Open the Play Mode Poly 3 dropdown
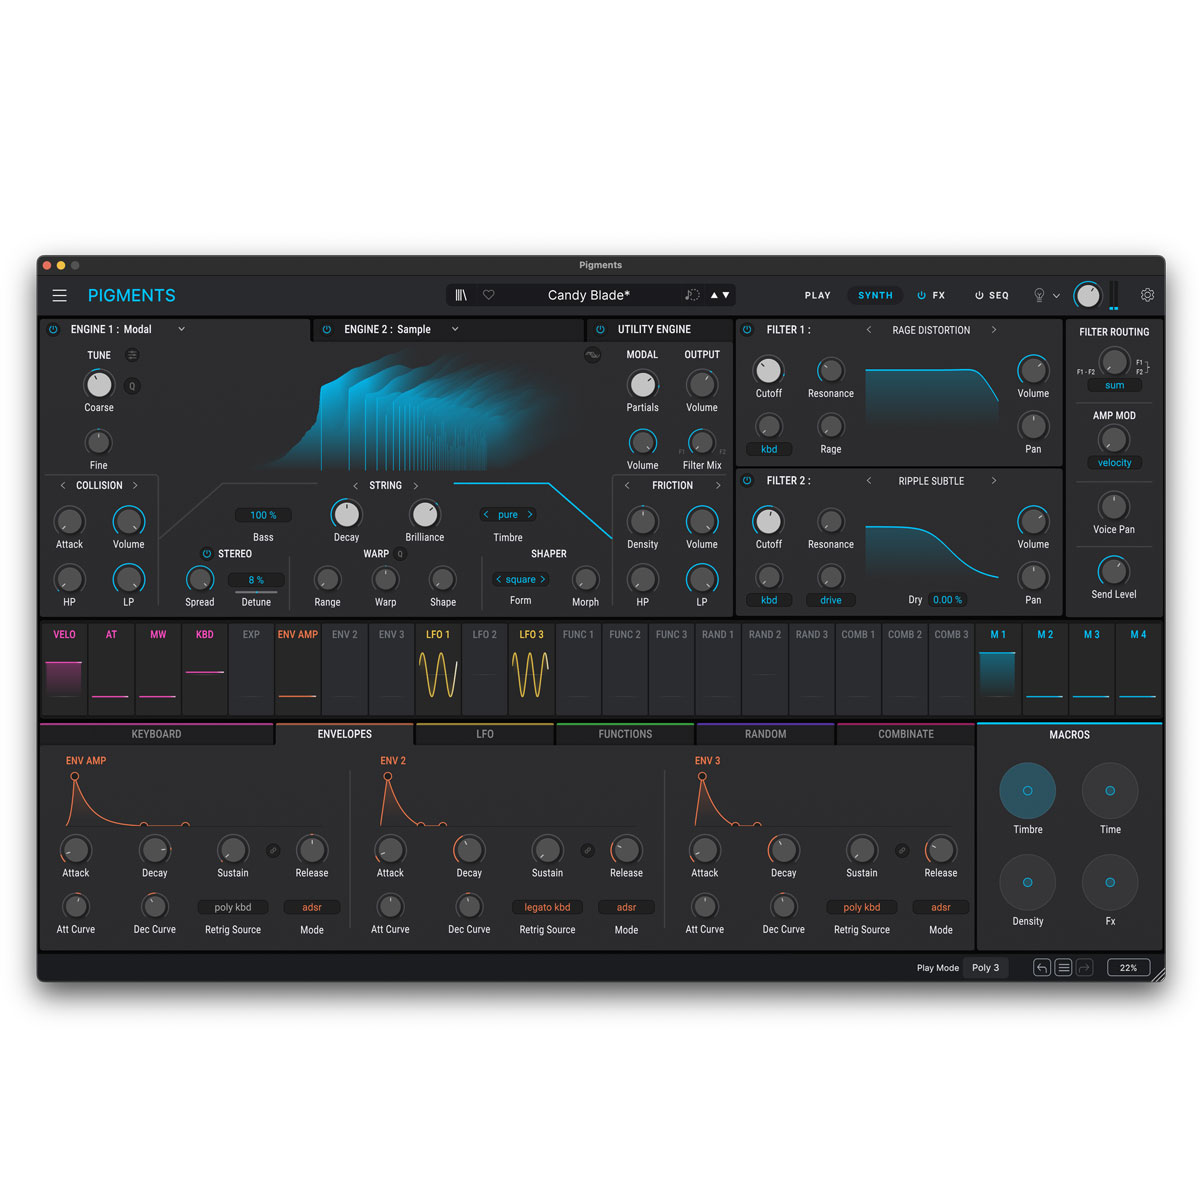Viewport: 1200px width, 1200px height. click(985, 967)
